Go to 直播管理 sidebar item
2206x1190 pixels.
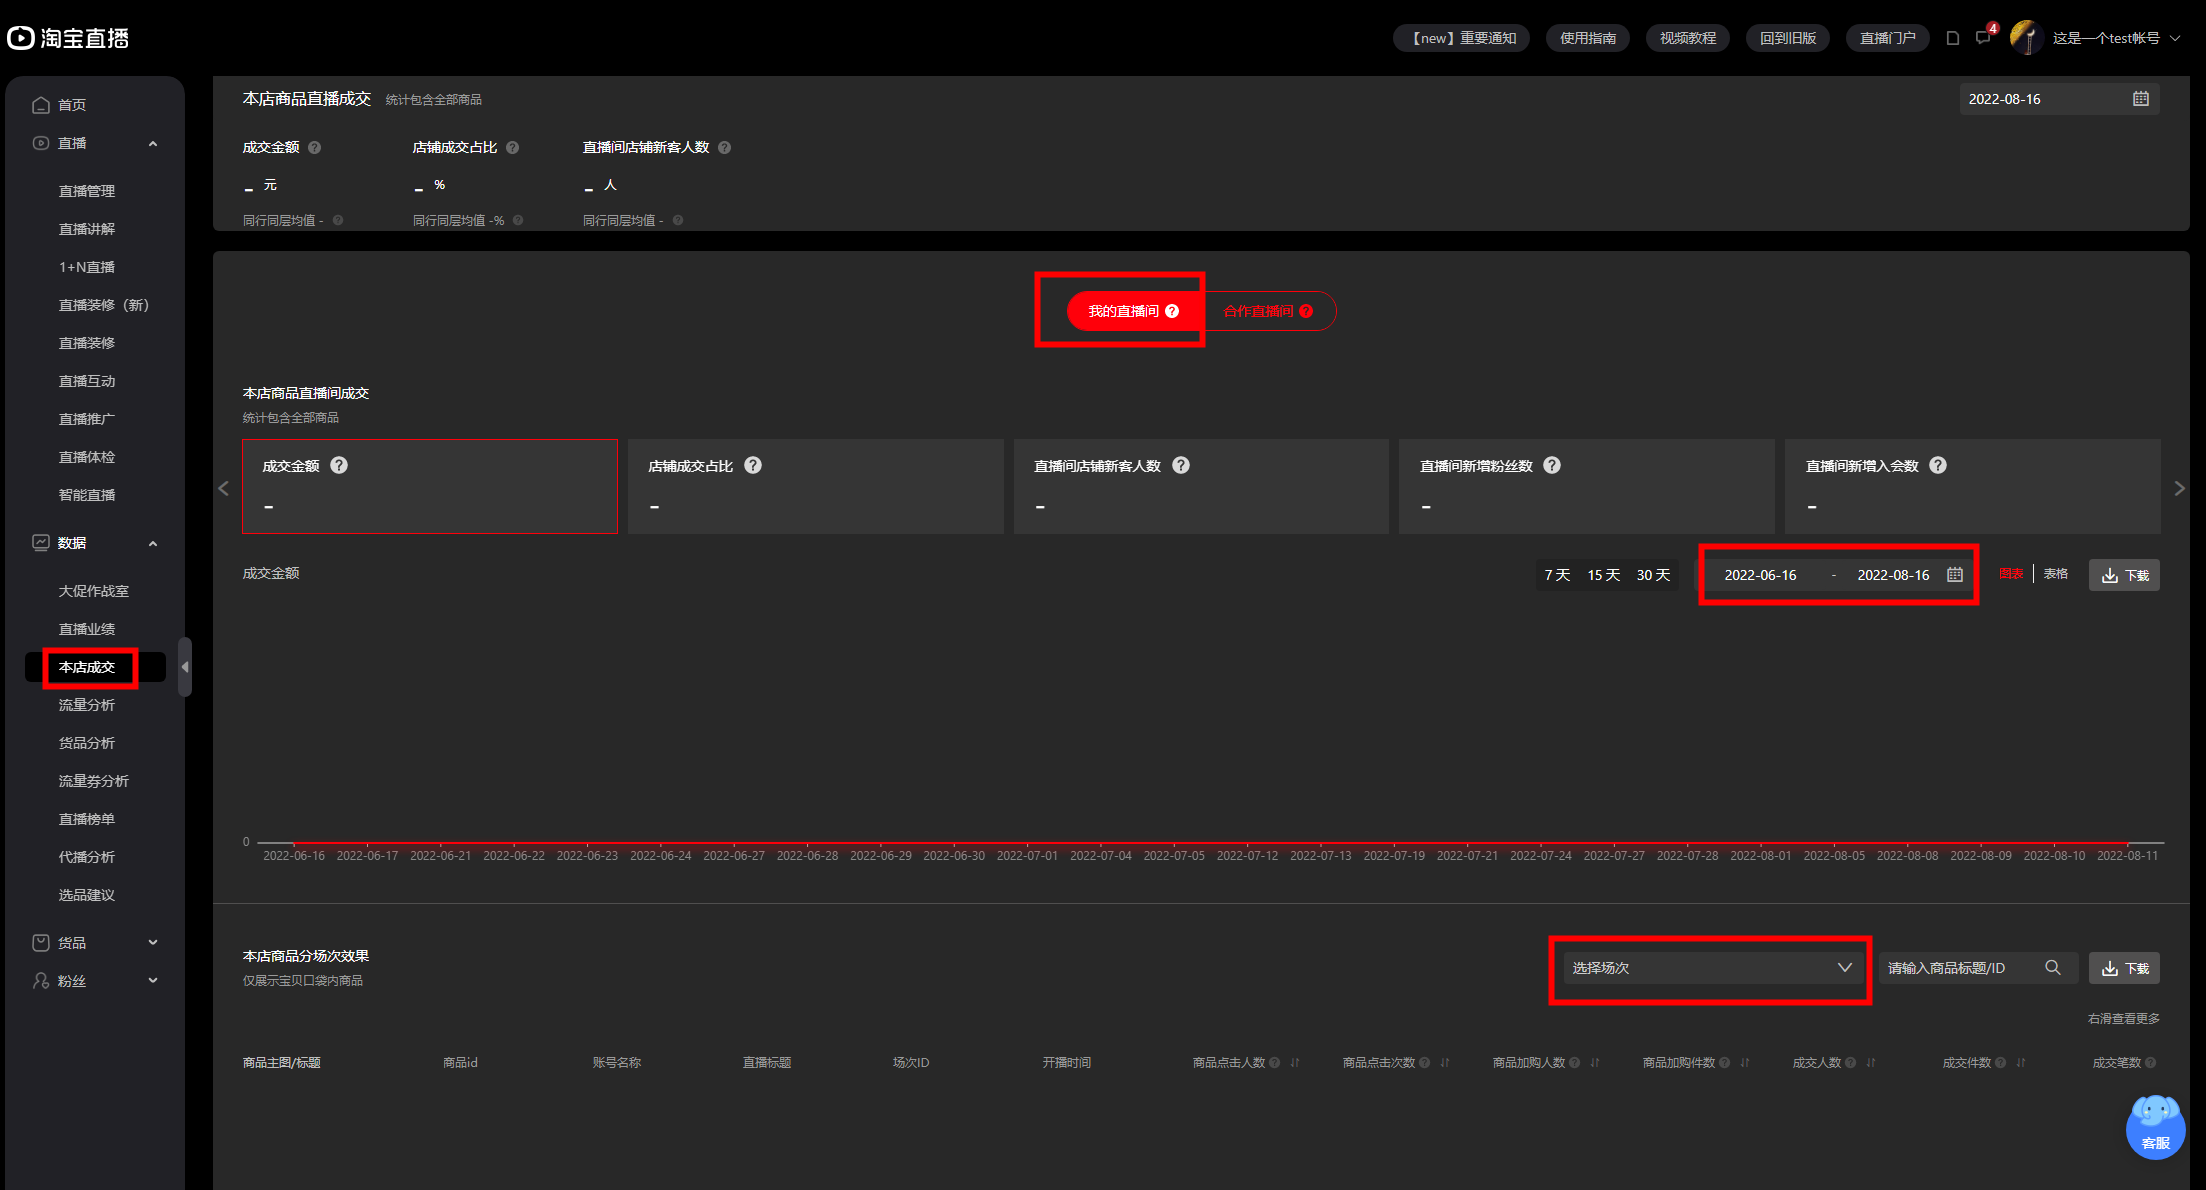(x=87, y=191)
